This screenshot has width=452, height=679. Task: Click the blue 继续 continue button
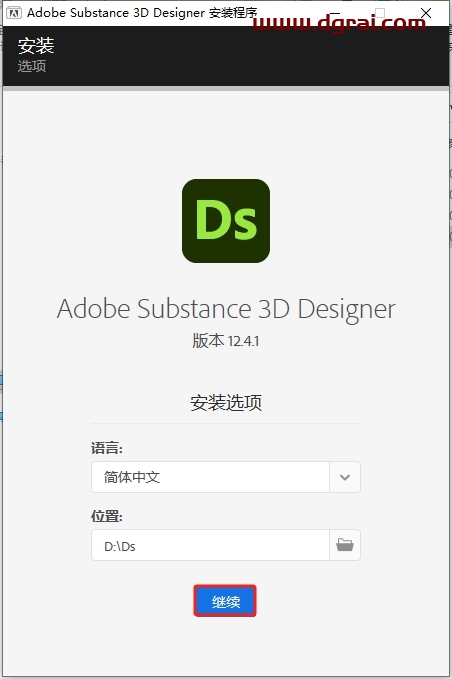[x=225, y=601]
